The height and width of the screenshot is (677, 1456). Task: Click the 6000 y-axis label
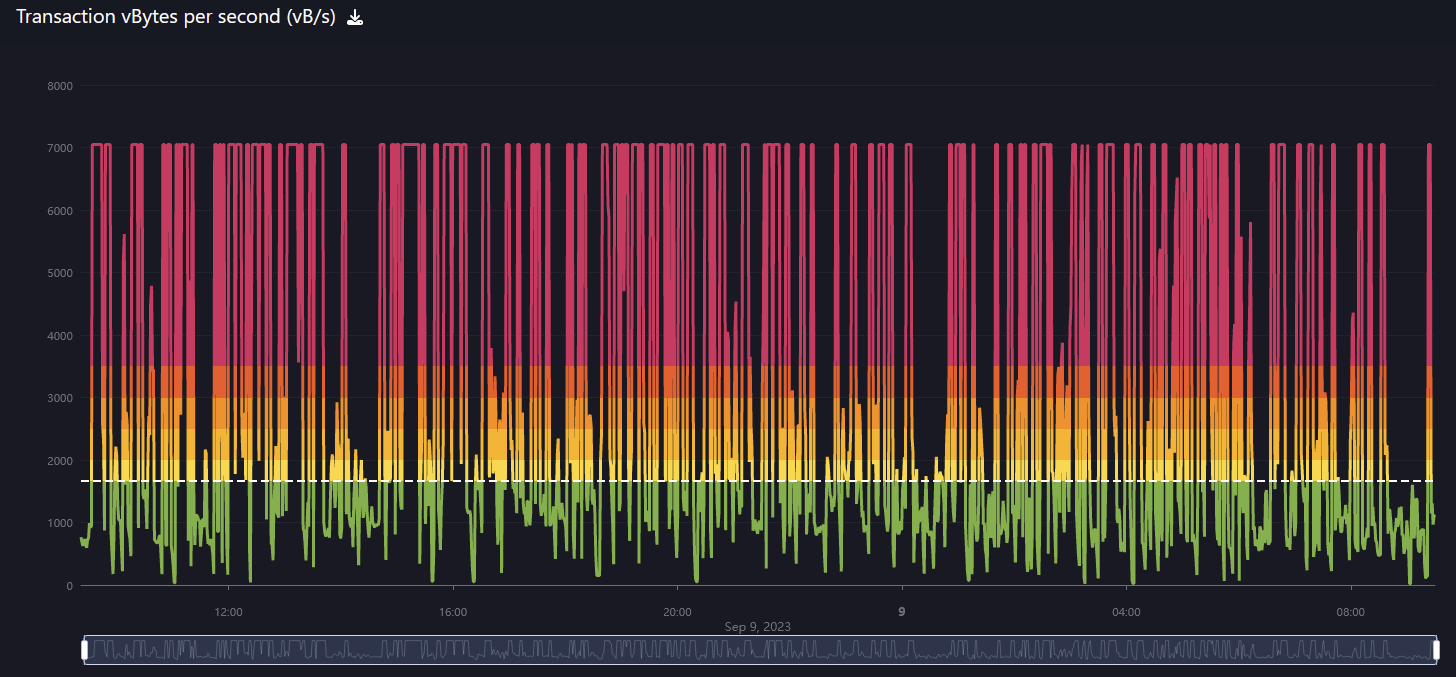coord(60,211)
